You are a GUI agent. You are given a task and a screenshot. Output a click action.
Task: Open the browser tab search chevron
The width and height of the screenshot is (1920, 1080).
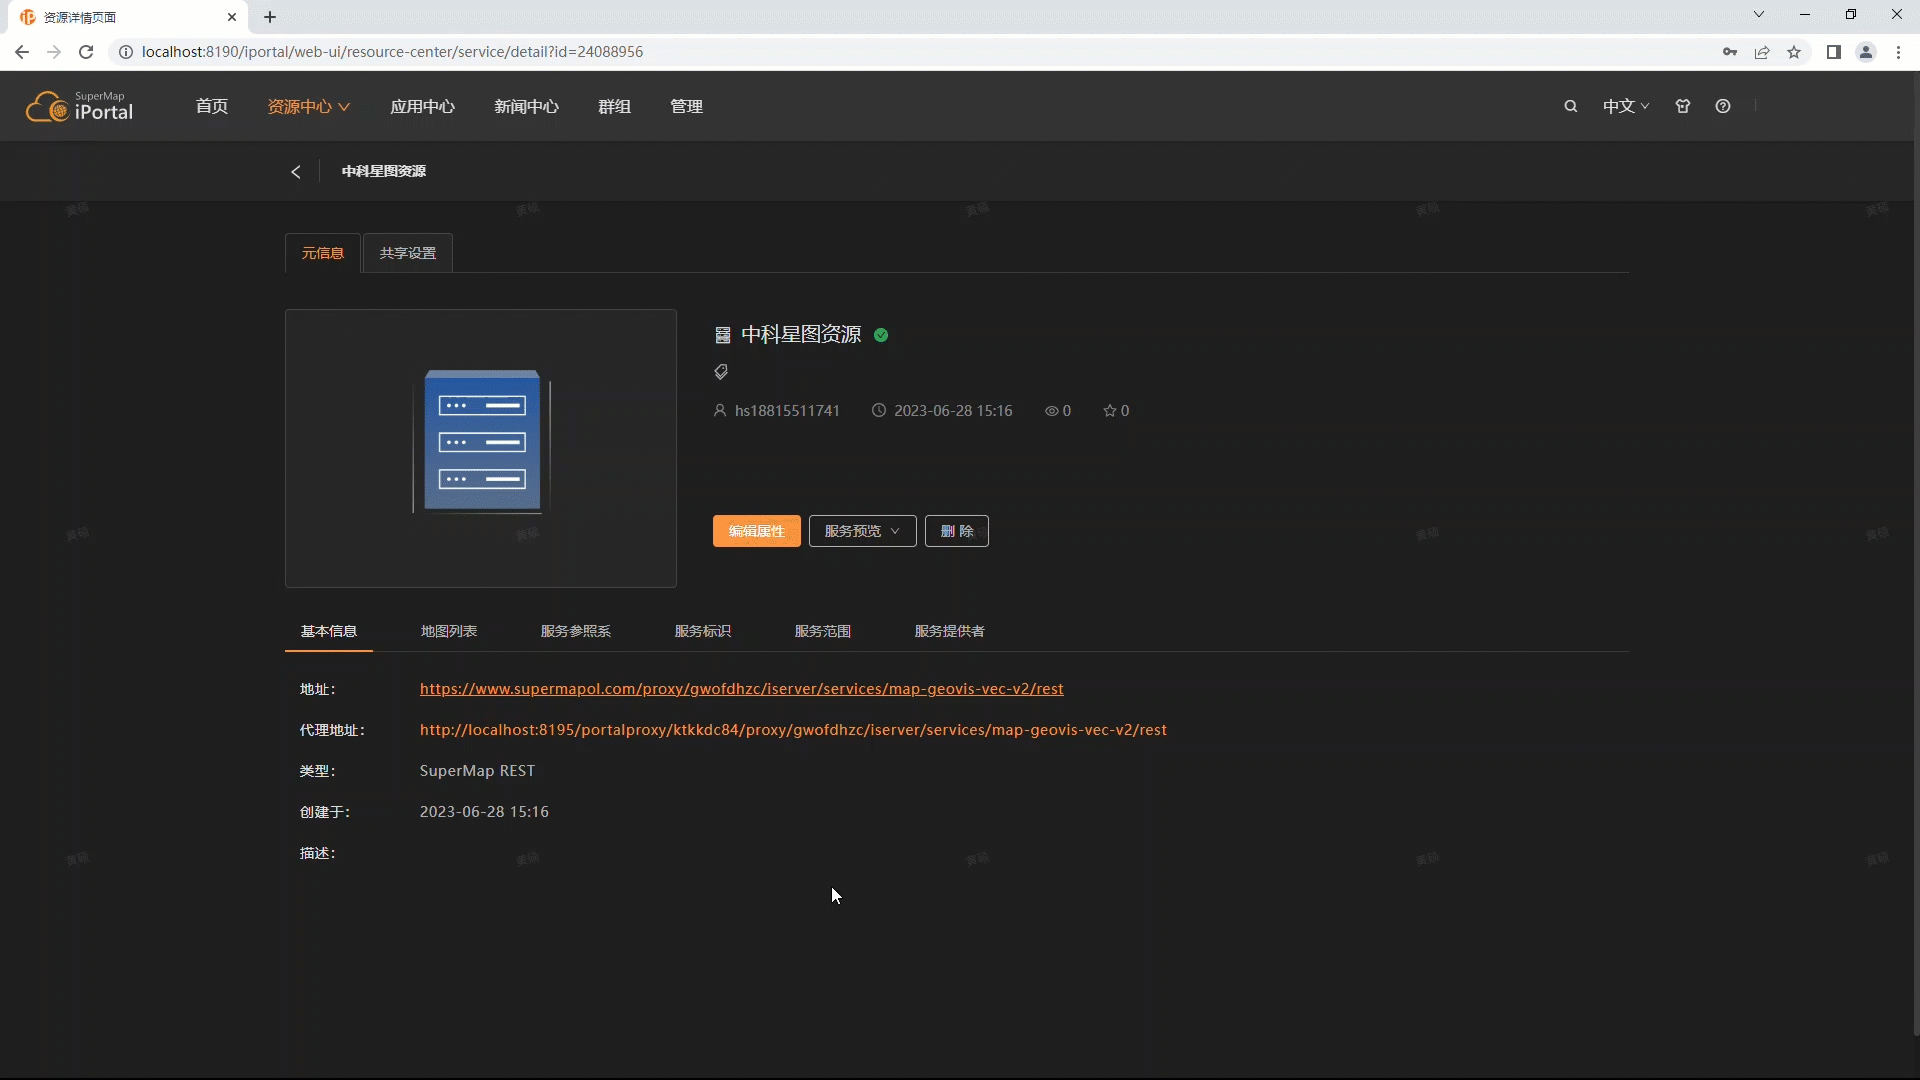click(x=1759, y=15)
